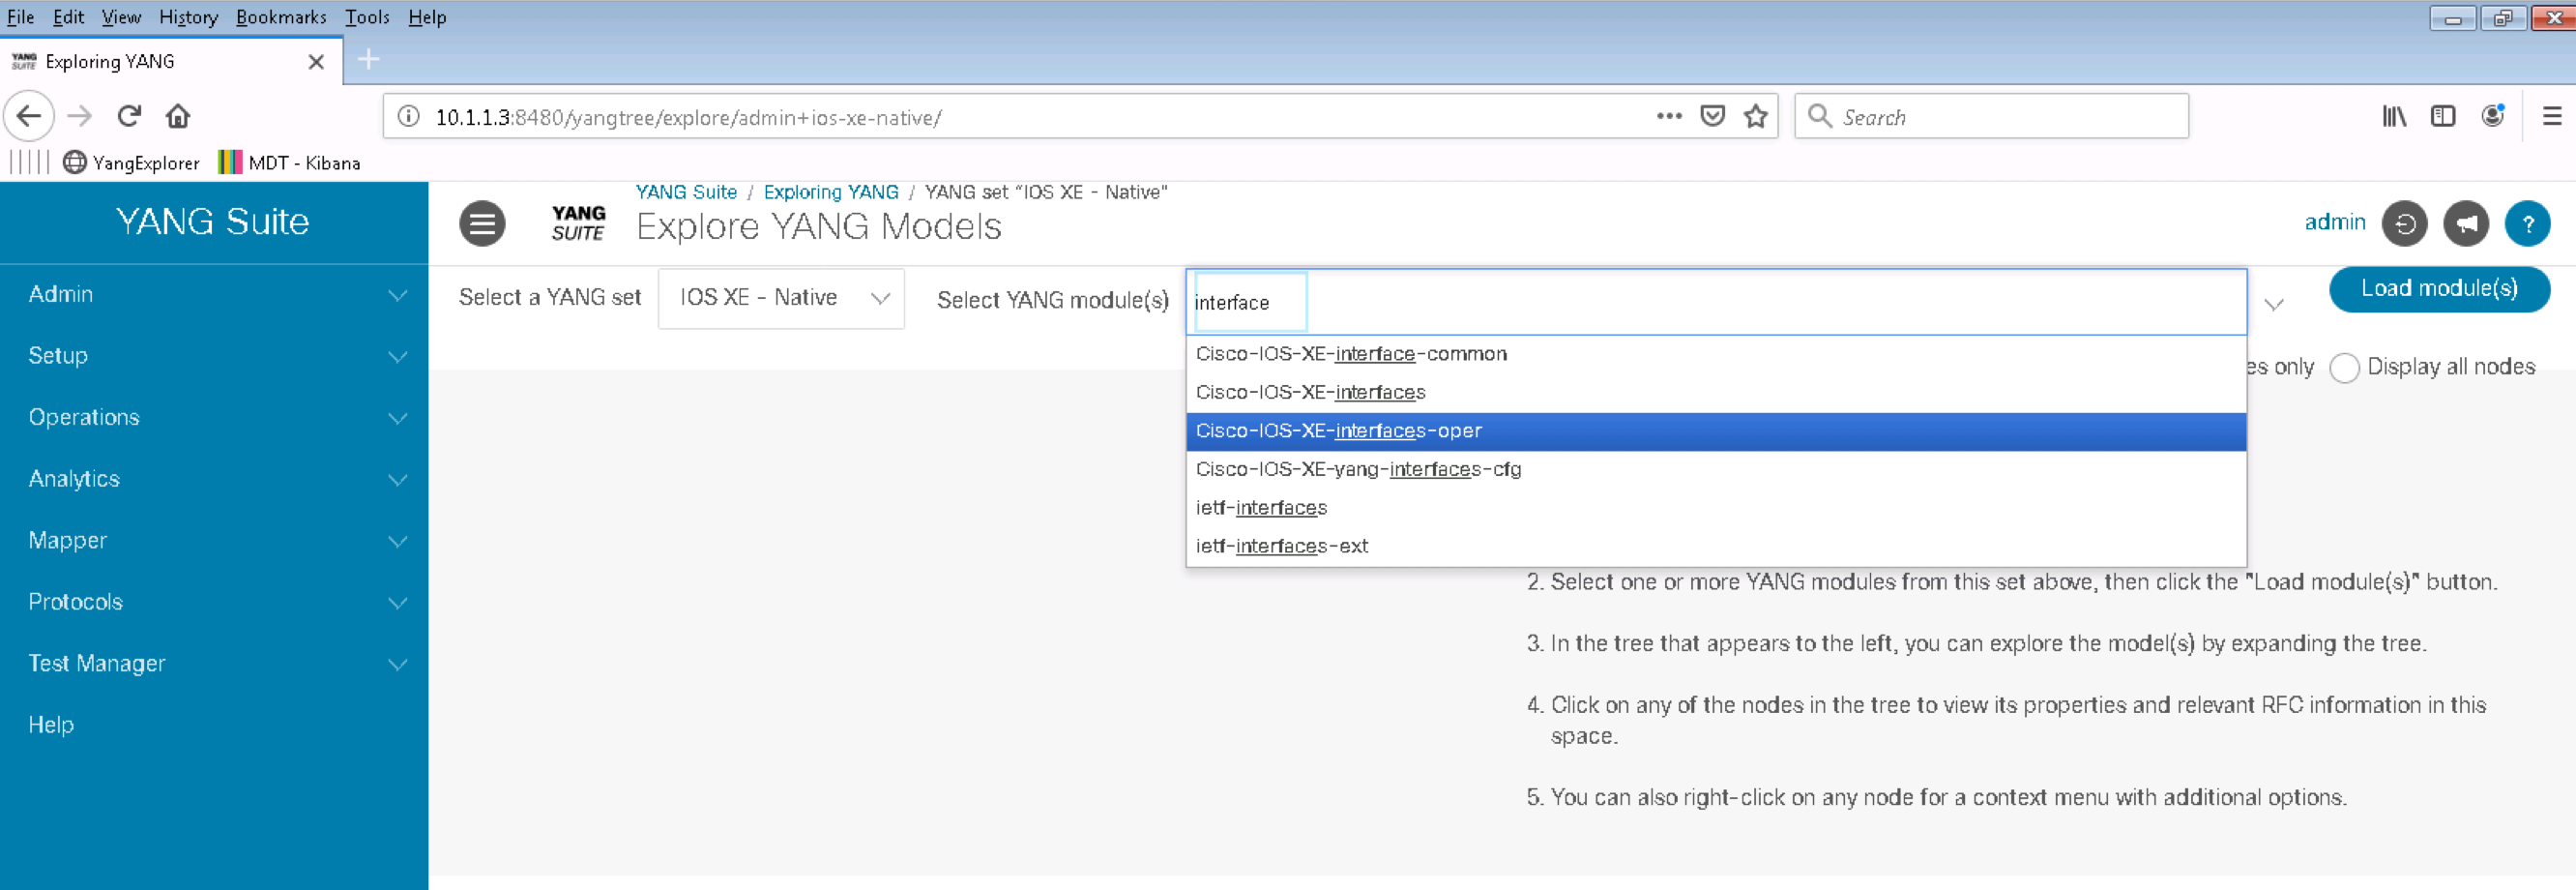This screenshot has height=890, width=2576.
Task: Expand the Protocols sidebar section
Action: (214, 602)
